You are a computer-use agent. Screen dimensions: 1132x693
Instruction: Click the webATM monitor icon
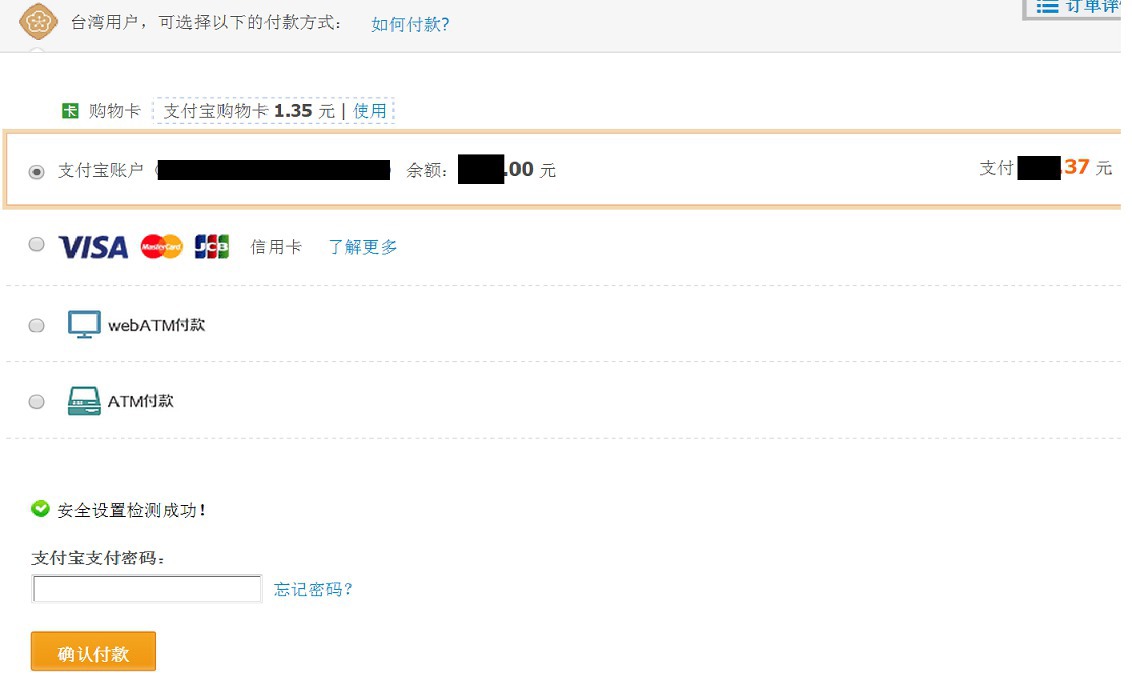[x=84, y=325]
